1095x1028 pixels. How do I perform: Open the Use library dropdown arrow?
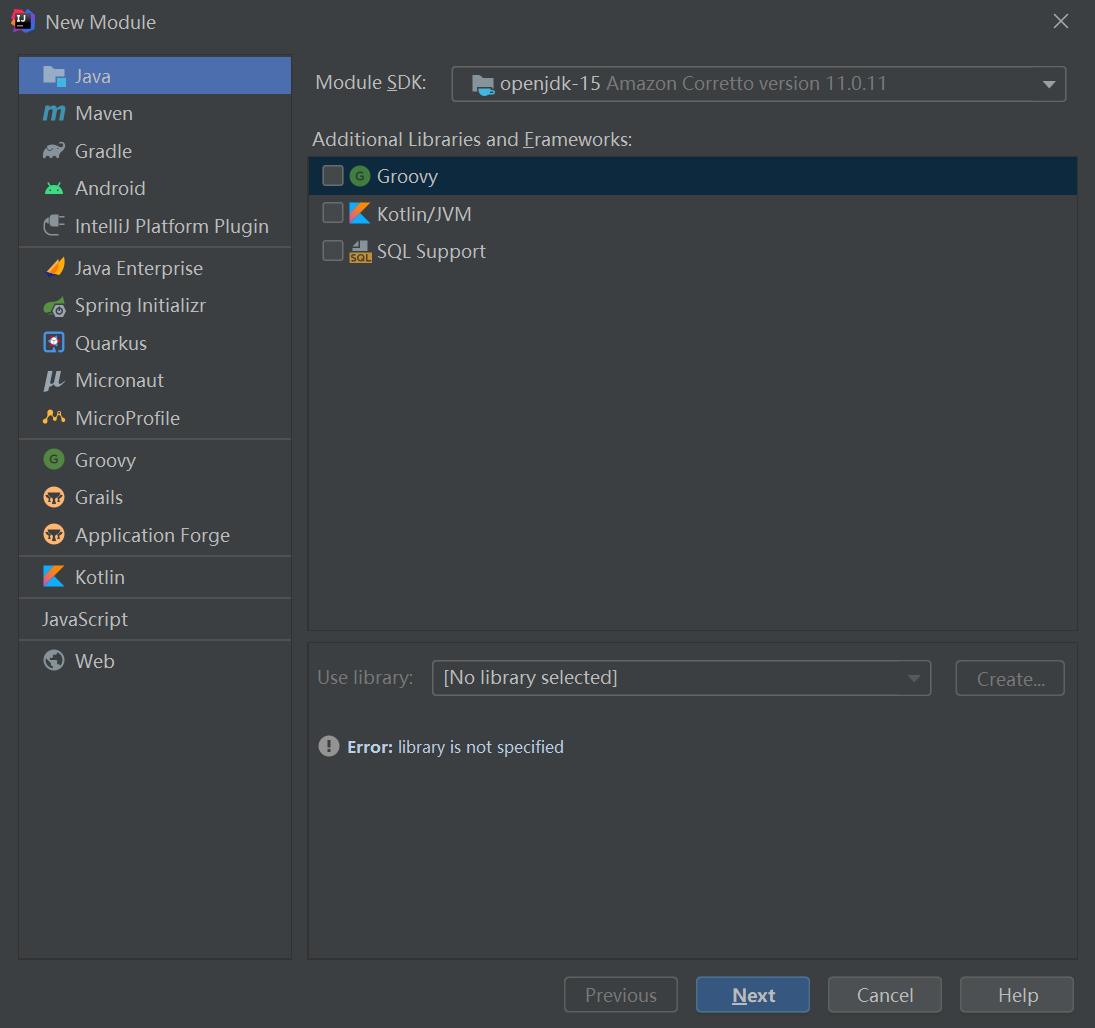tap(913, 678)
